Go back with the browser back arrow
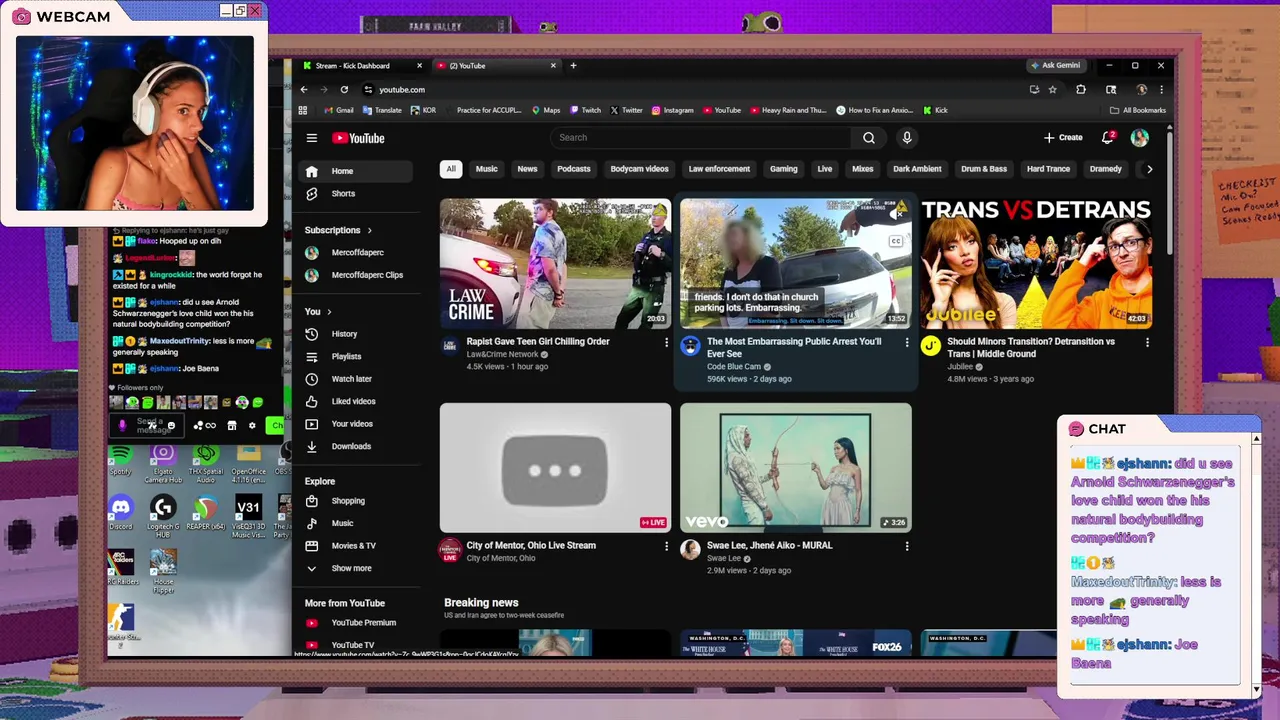Image resolution: width=1280 pixels, height=720 pixels. (304, 89)
